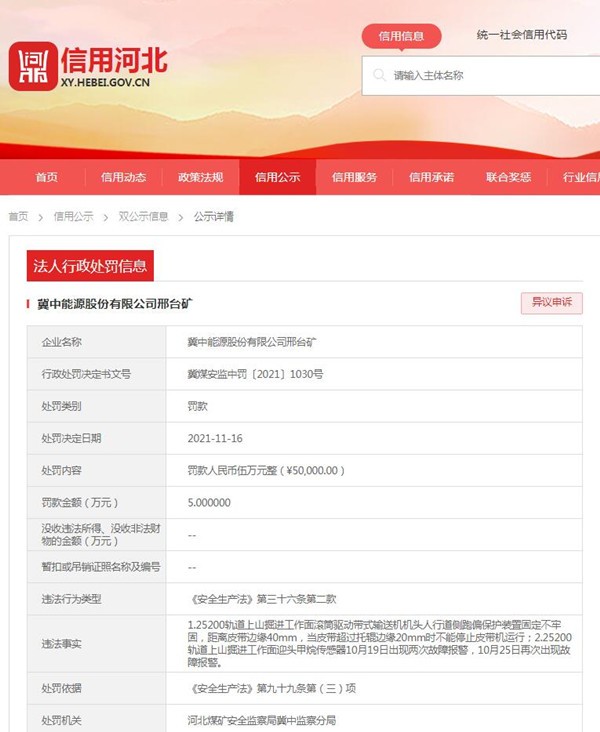Click 《安全生产法》第九十九条第（三）项 value

[x=271, y=688]
